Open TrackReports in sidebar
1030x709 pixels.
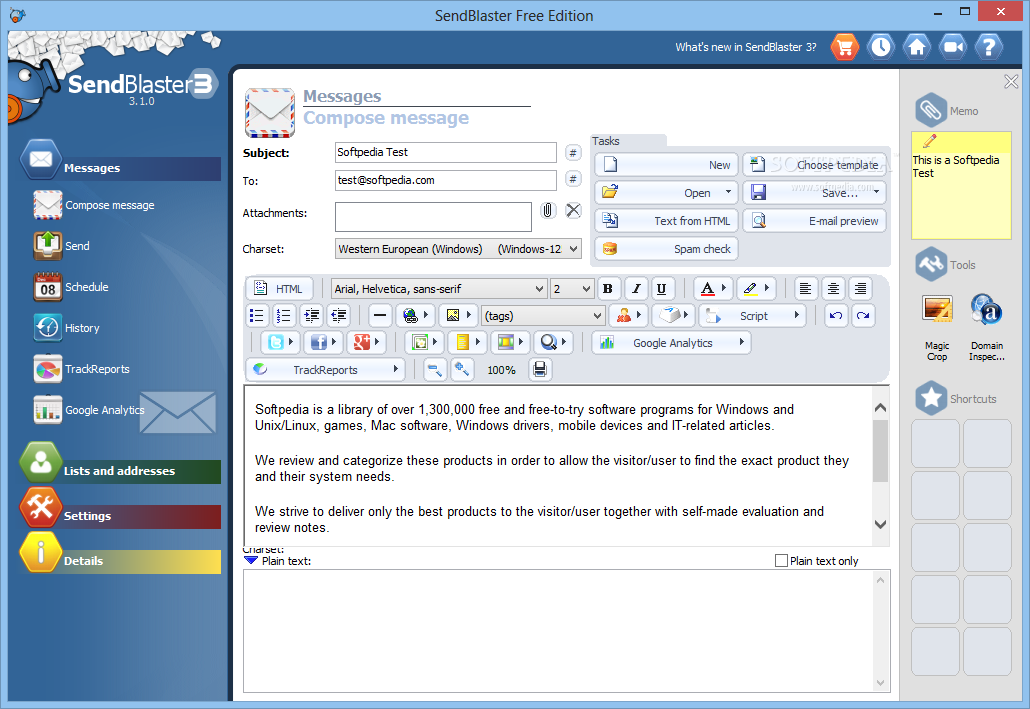click(x=82, y=369)
